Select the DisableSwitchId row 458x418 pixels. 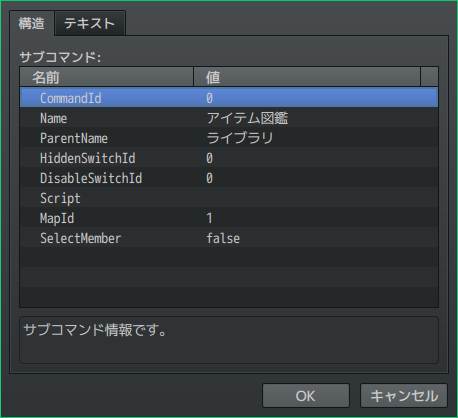tap(229, 177)
